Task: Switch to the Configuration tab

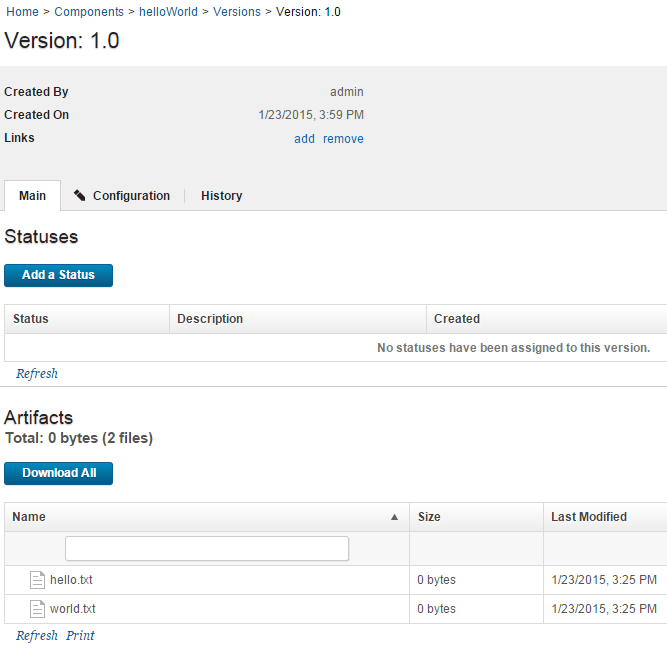Action: pyautogui.click(x=130, y=196)
